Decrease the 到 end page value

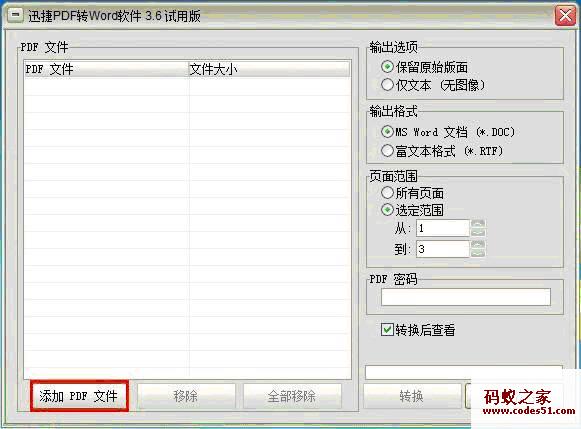[478, 253]
